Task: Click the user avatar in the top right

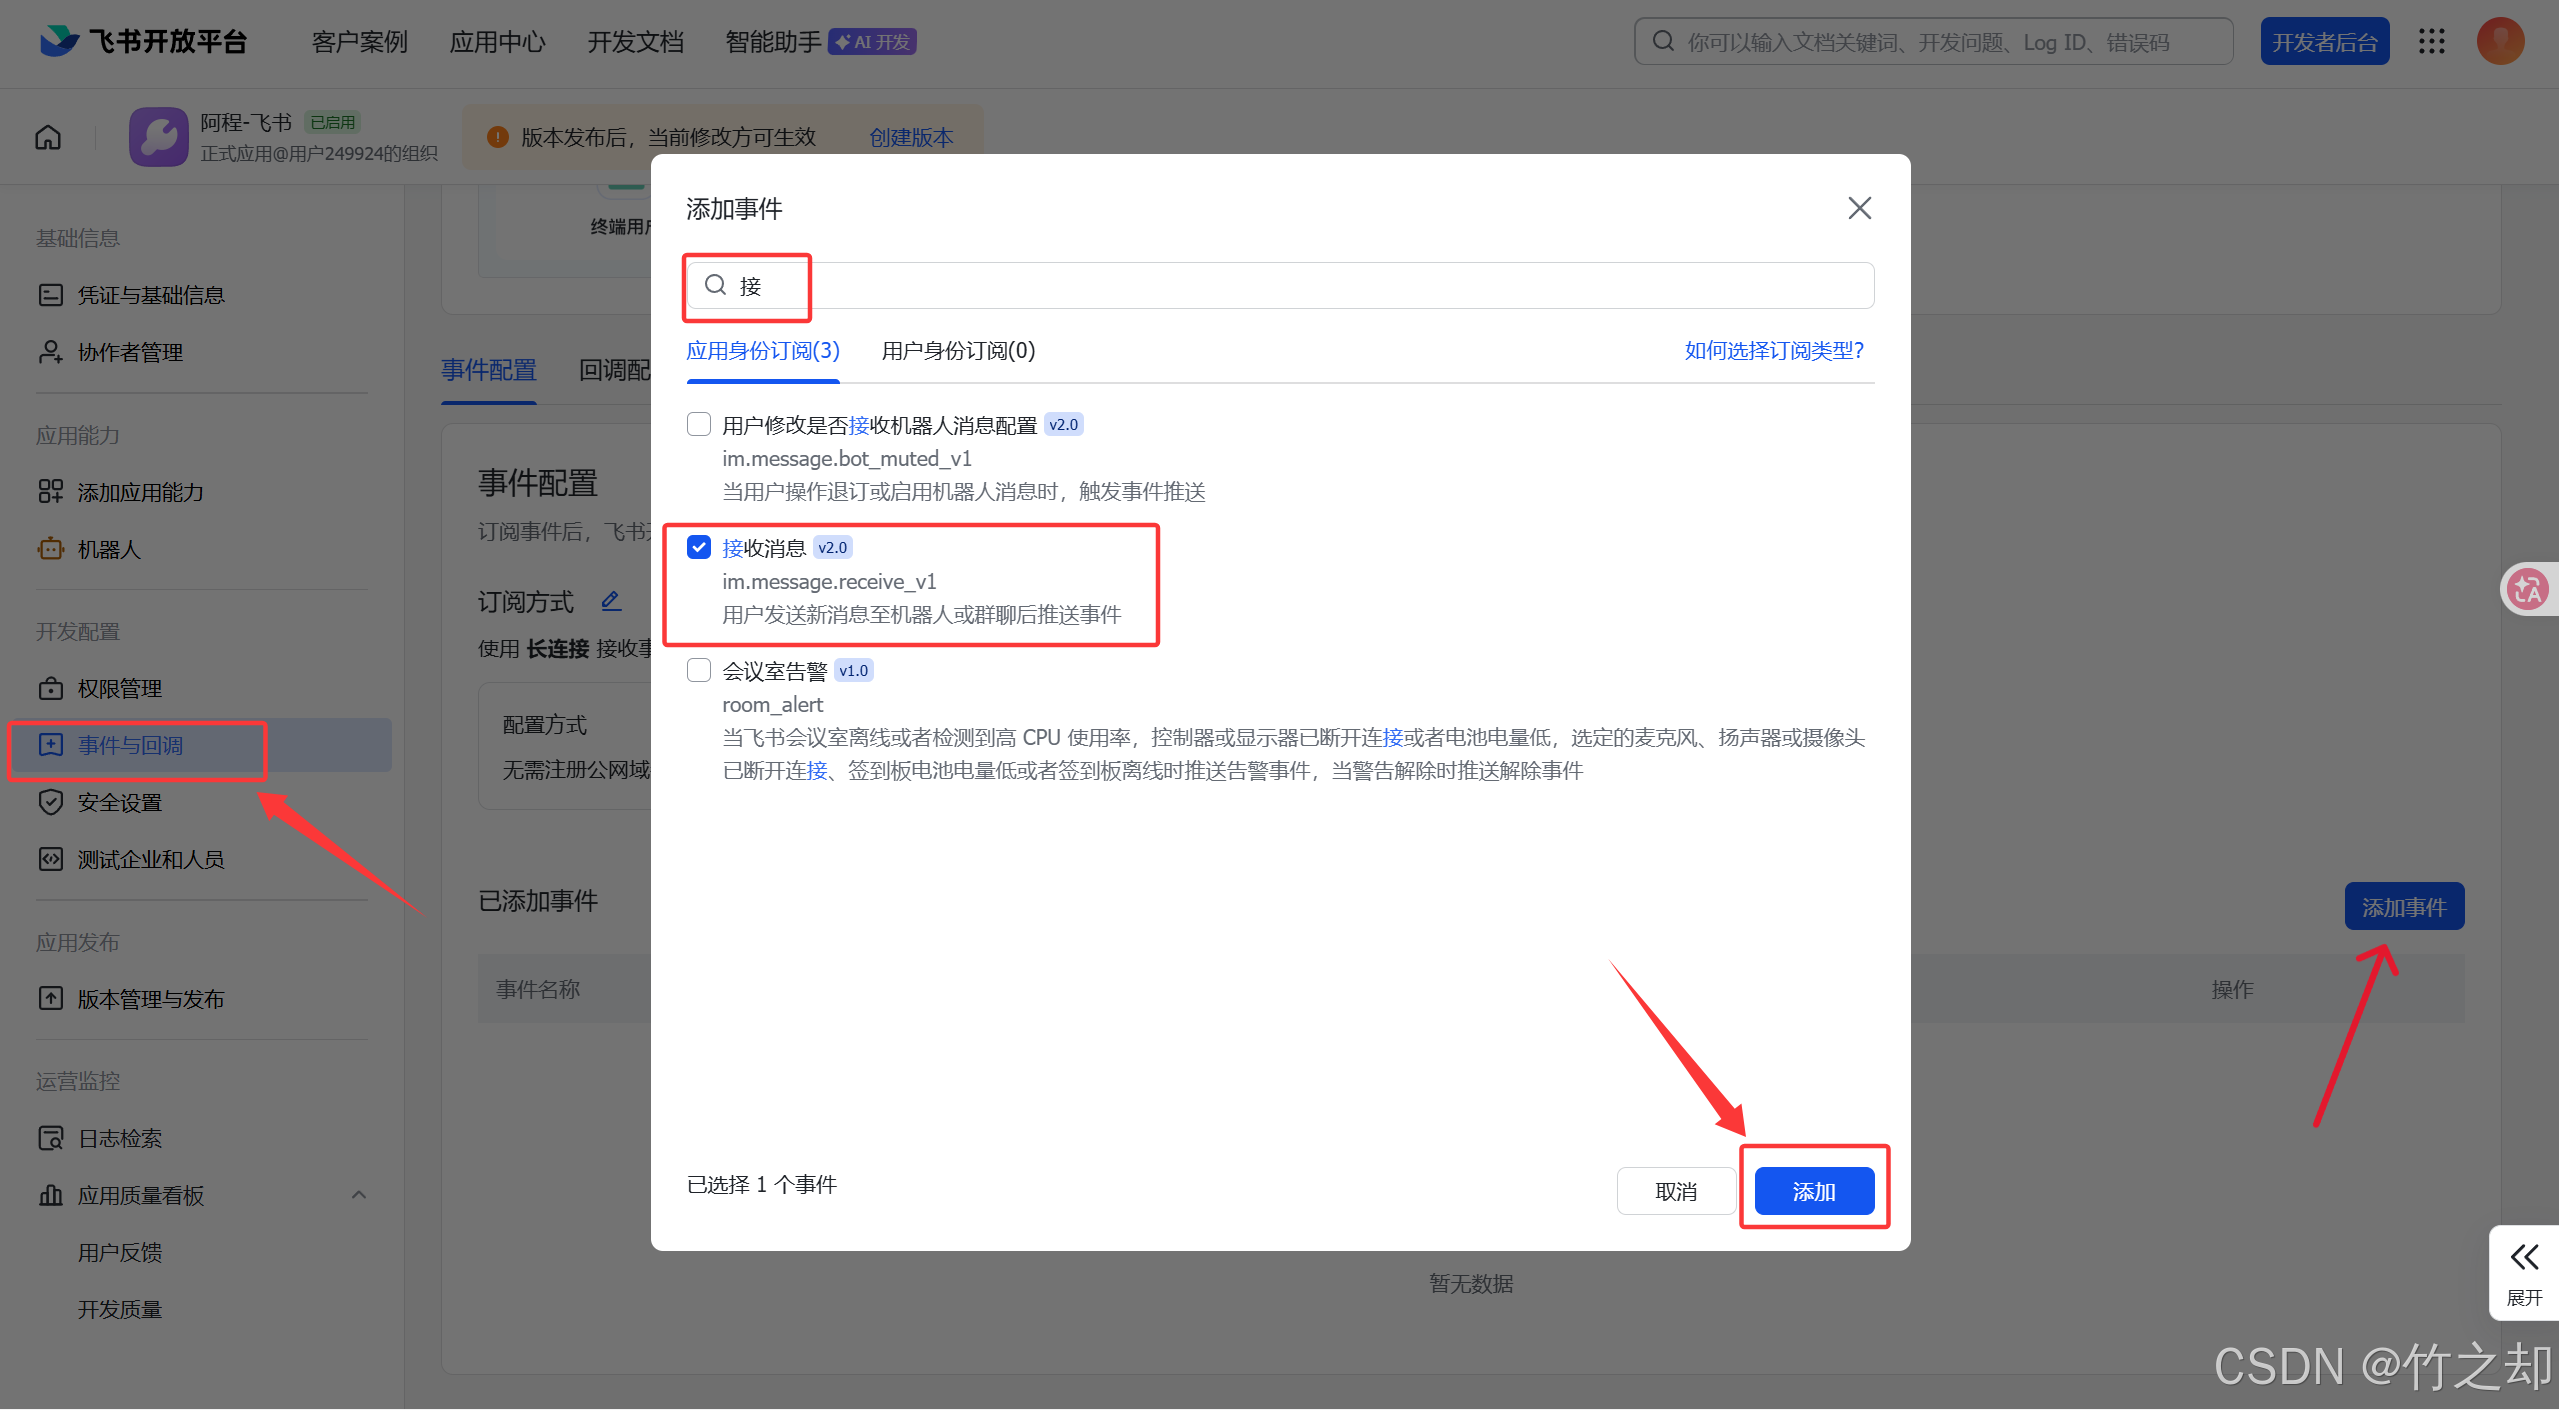Action: [2500, 41]
